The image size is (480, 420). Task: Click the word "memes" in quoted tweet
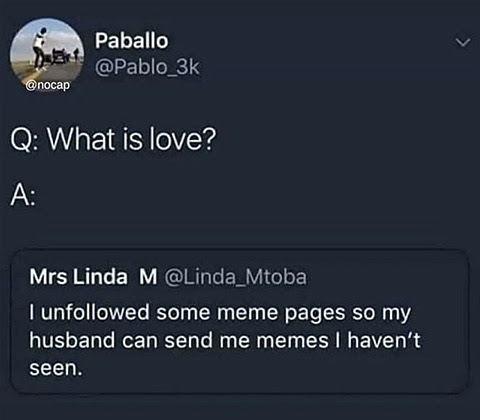pos(292,341)
